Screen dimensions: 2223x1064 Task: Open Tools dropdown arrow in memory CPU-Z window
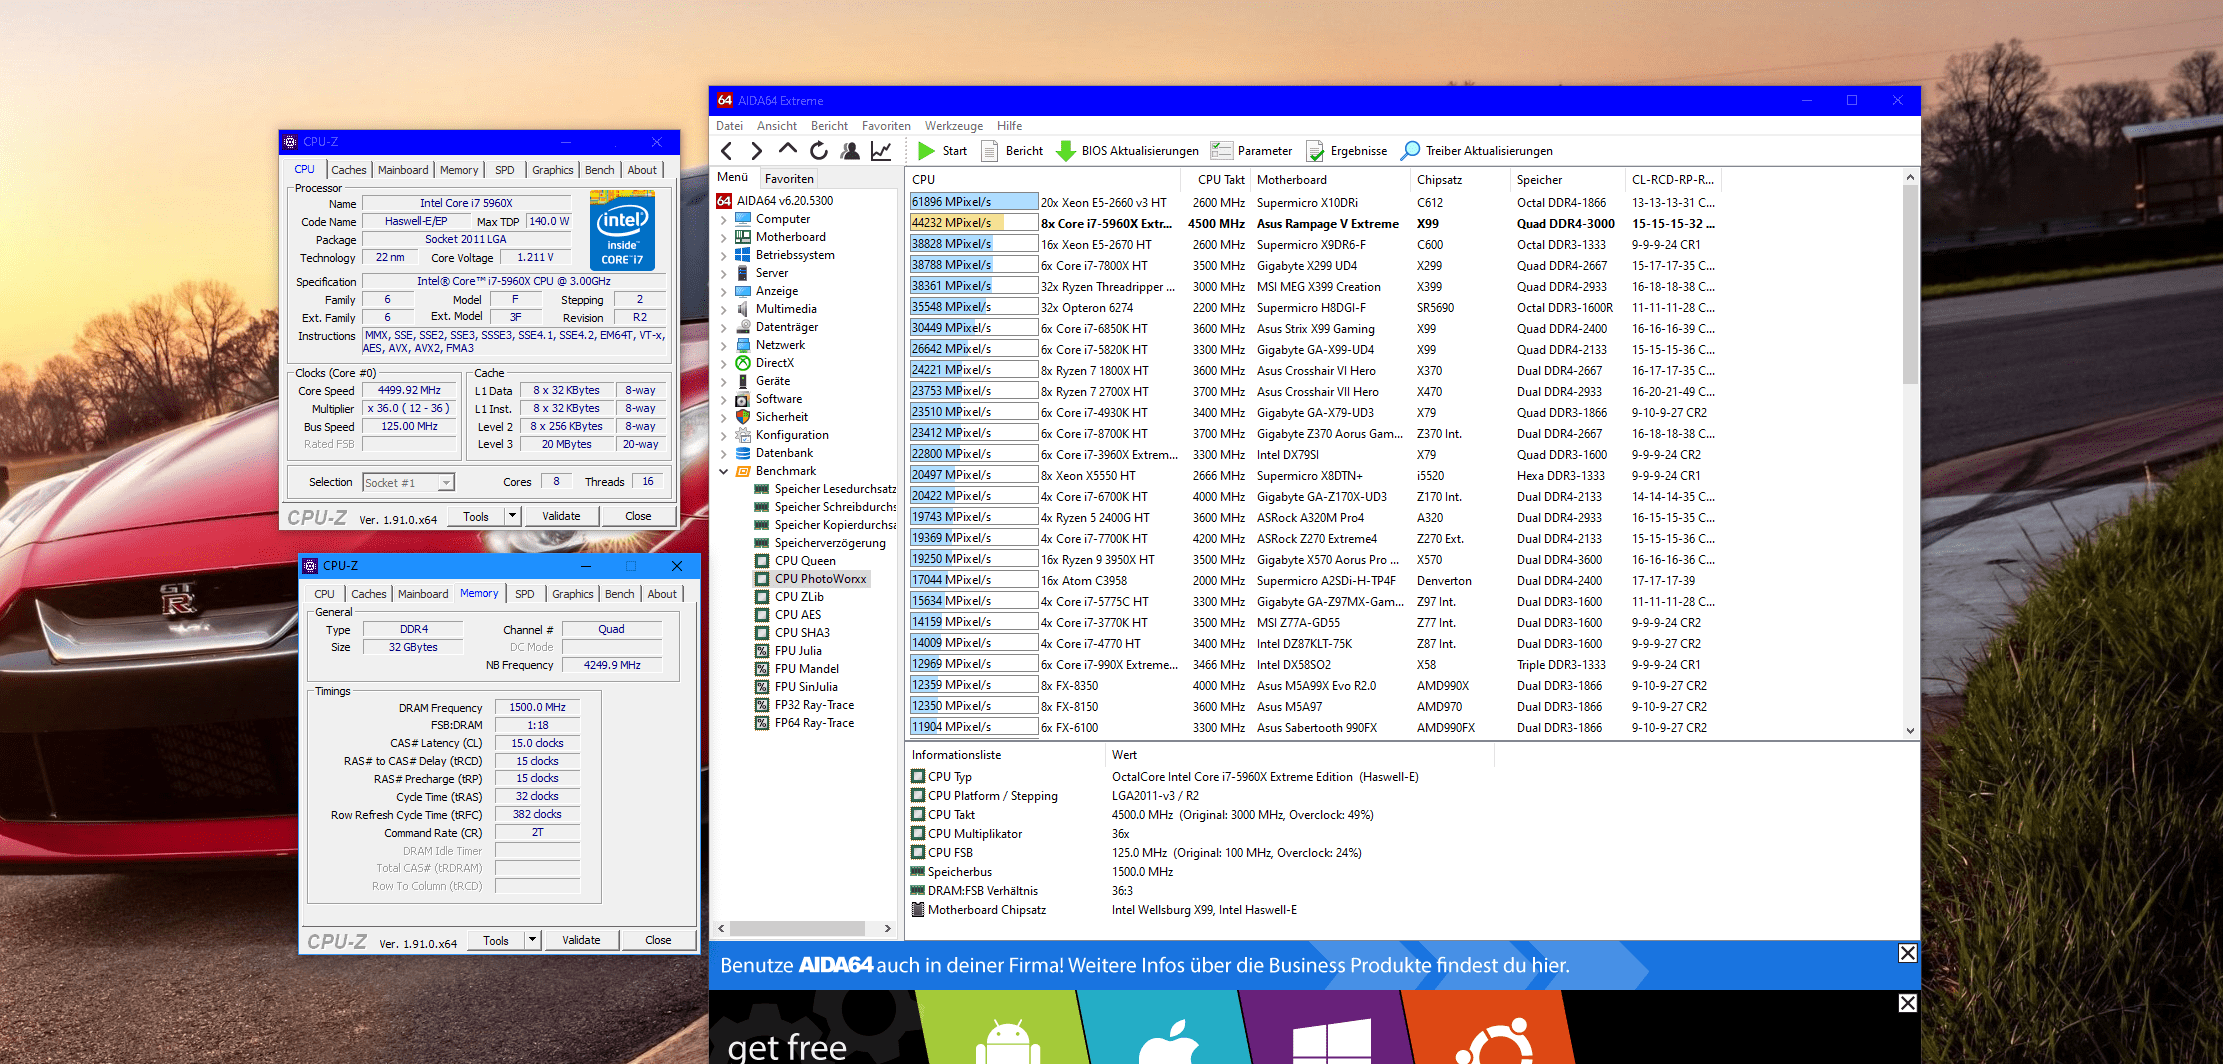pyautogui.click(x=532, y=940)
